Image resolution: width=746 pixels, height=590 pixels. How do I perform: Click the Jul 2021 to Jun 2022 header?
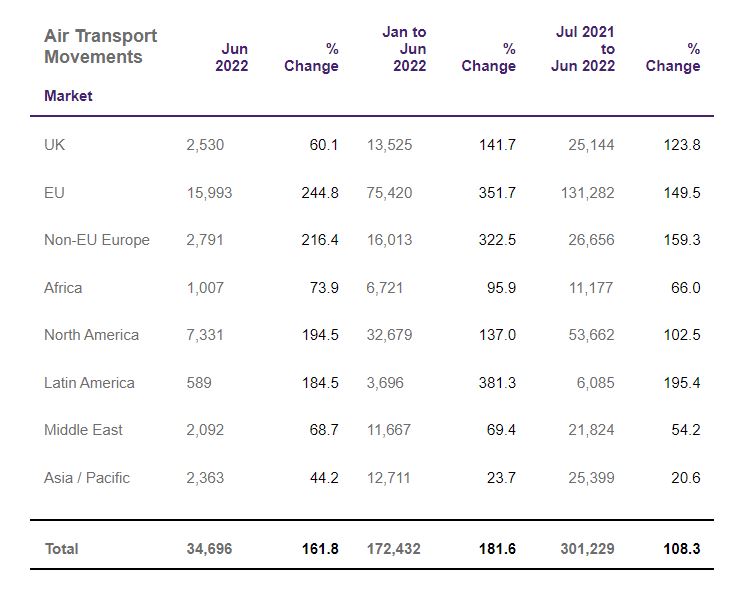click(583, 49)
